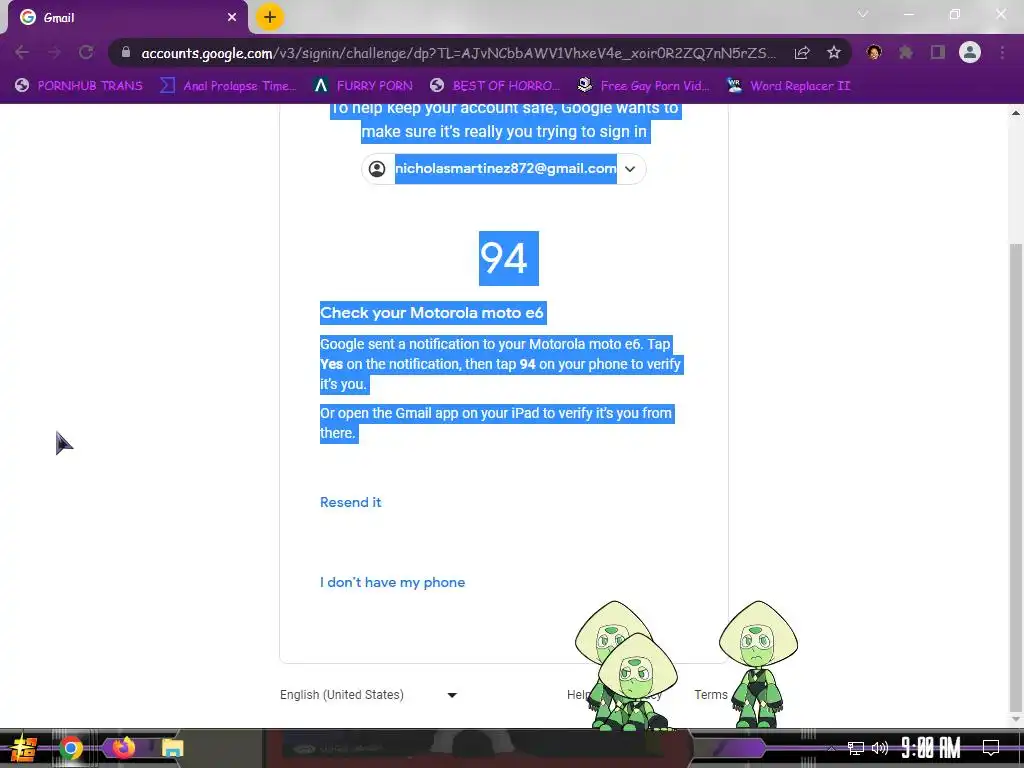Open the BEST OF HORRO... bookmark
This screenshot has height=768, width=1024.
(x=495, y=86)
